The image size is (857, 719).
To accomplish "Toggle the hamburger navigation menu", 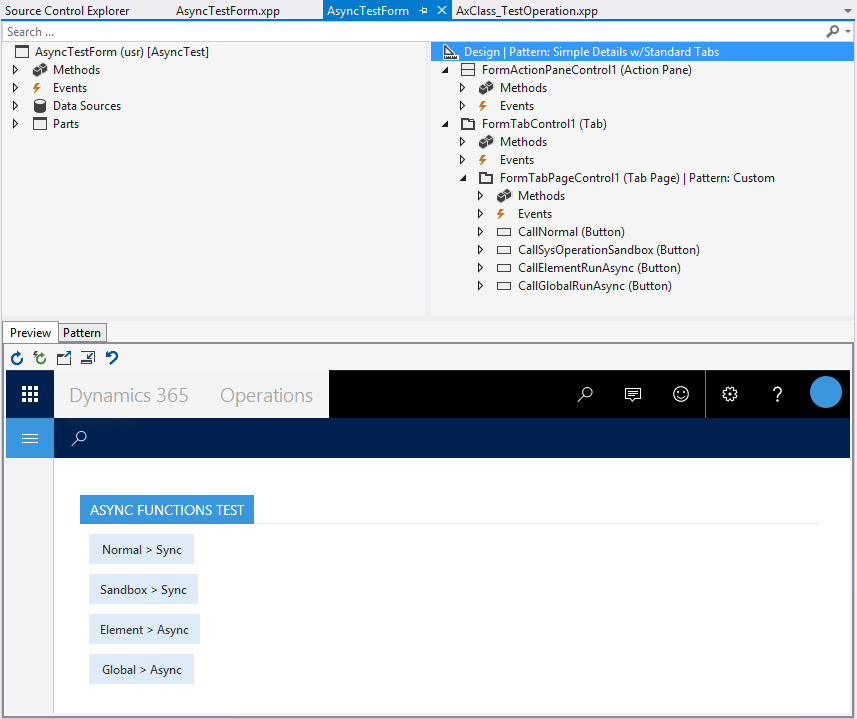I will tap(30, 438).
